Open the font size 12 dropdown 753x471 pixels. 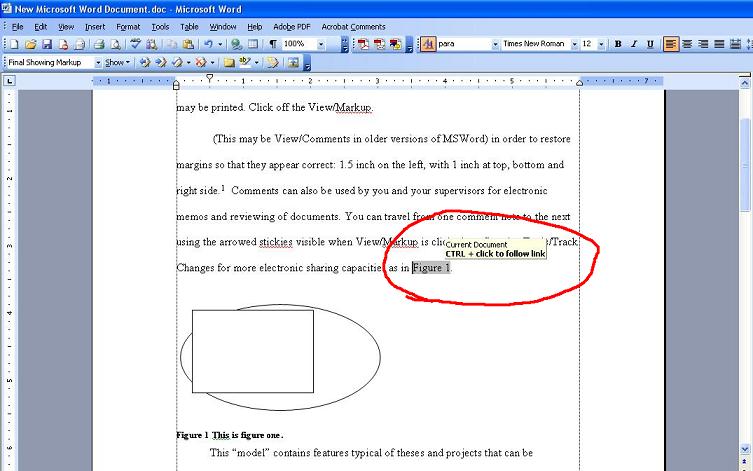point(601,44)
